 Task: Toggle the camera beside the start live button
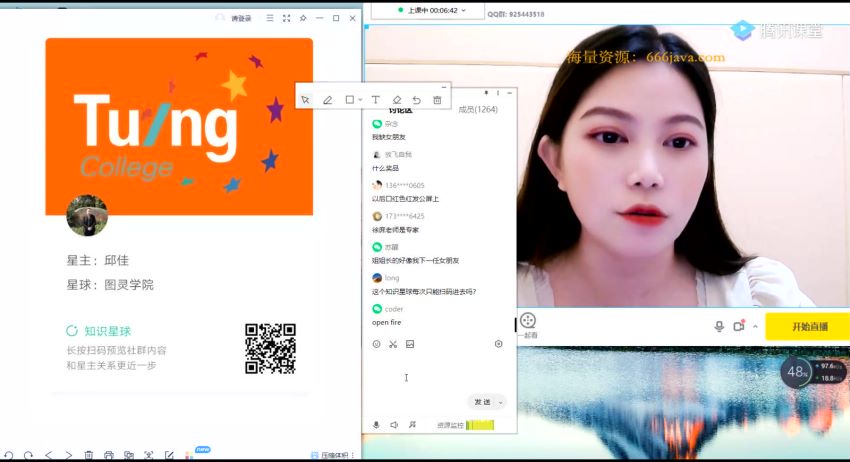pos(739,326)
